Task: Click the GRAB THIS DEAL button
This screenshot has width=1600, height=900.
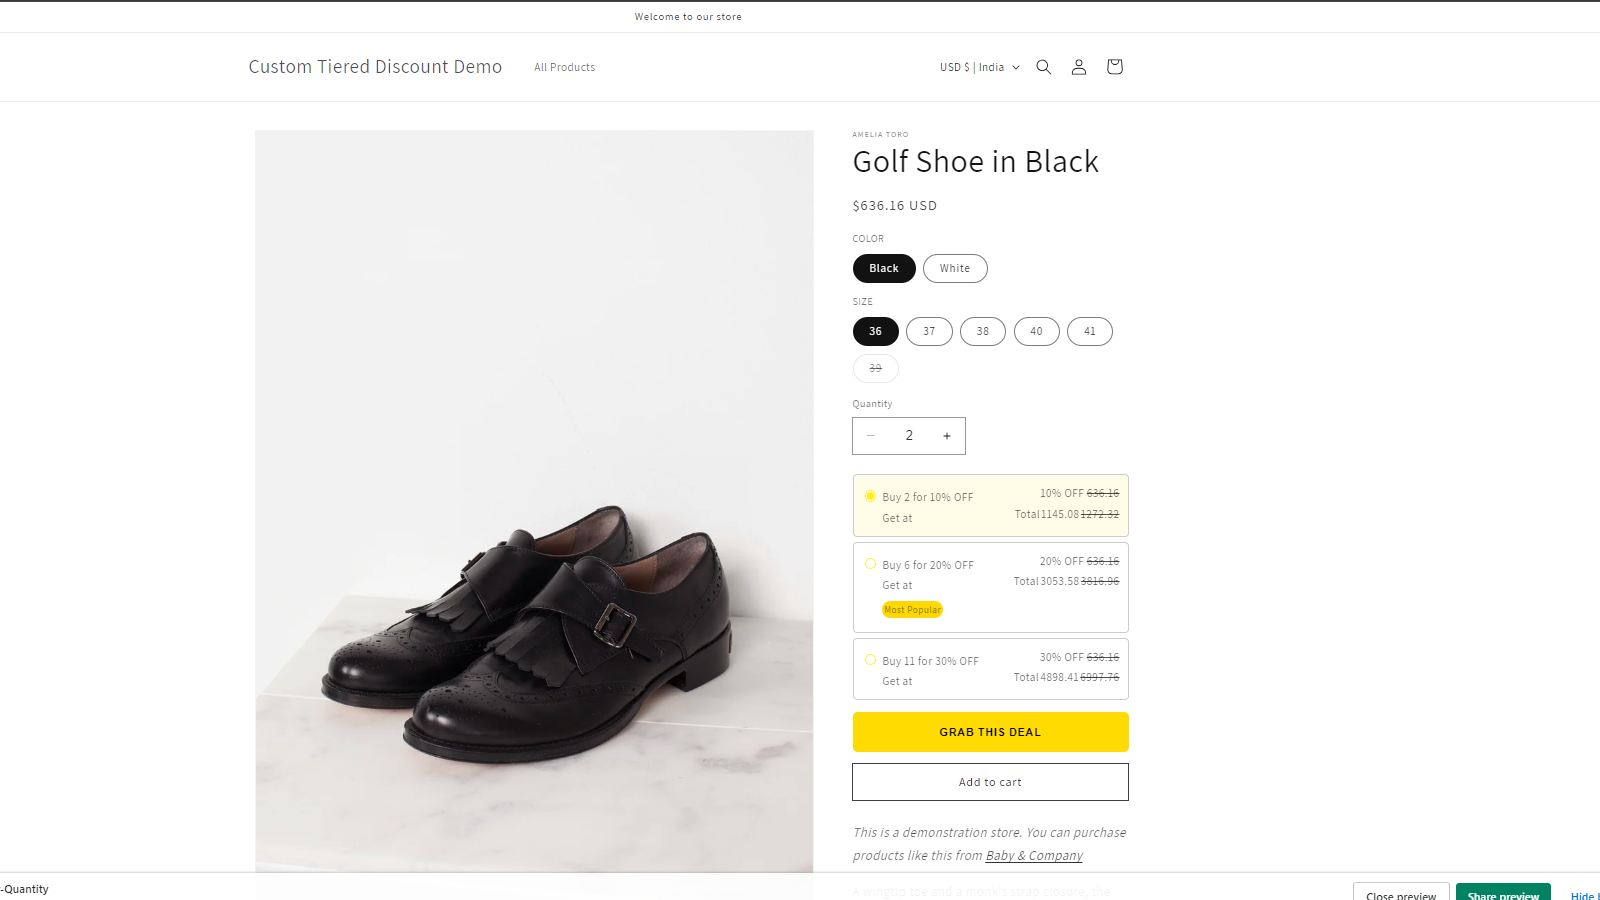Action: tap(990, 731)
